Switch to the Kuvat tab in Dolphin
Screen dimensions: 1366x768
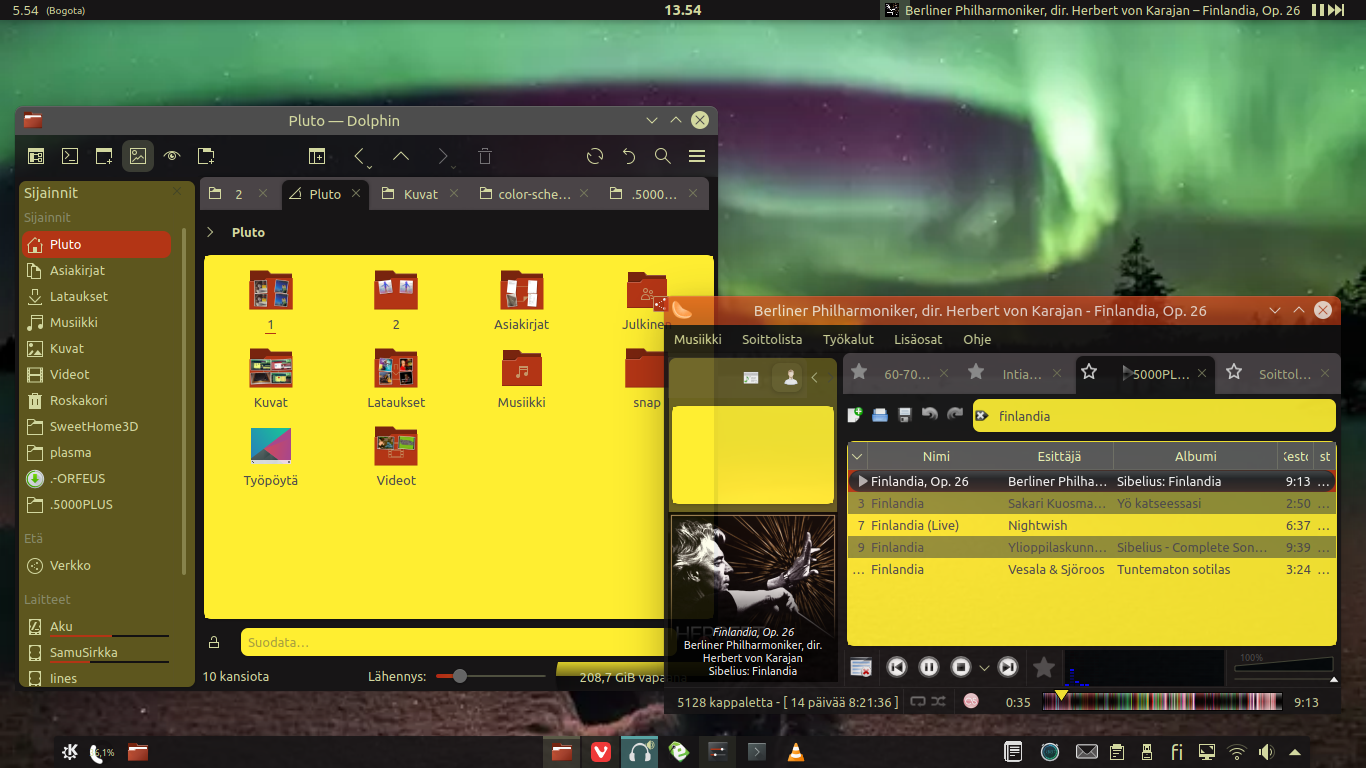coord(420,194)
